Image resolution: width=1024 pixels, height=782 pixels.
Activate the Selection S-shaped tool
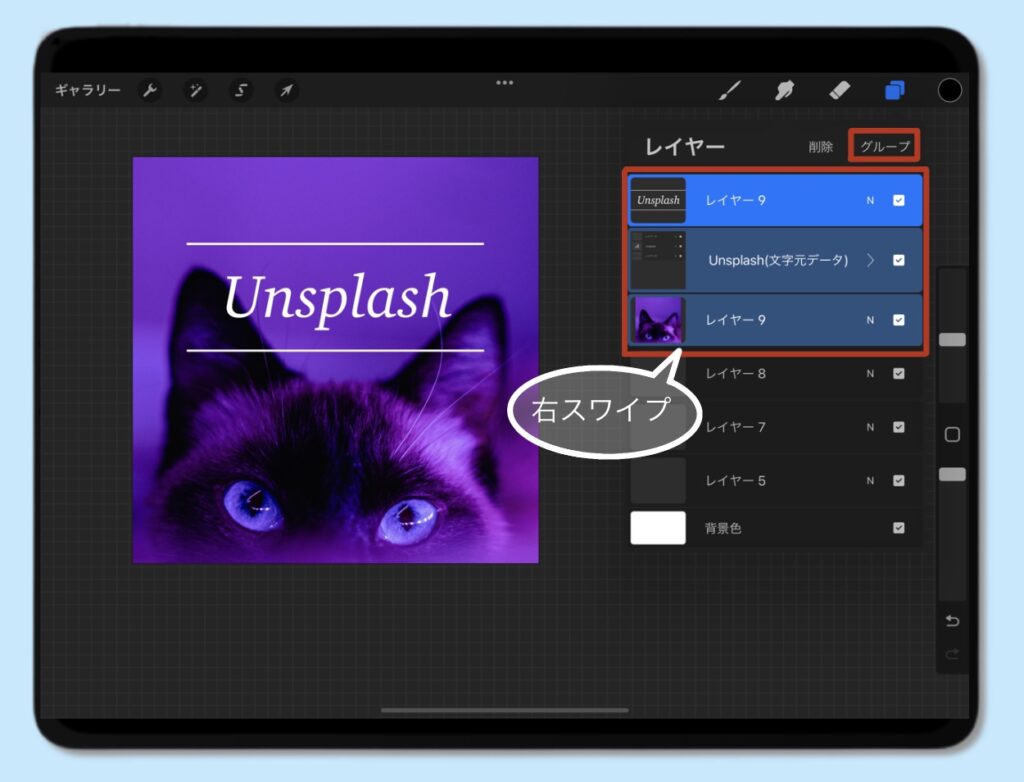tap(241, 90)
